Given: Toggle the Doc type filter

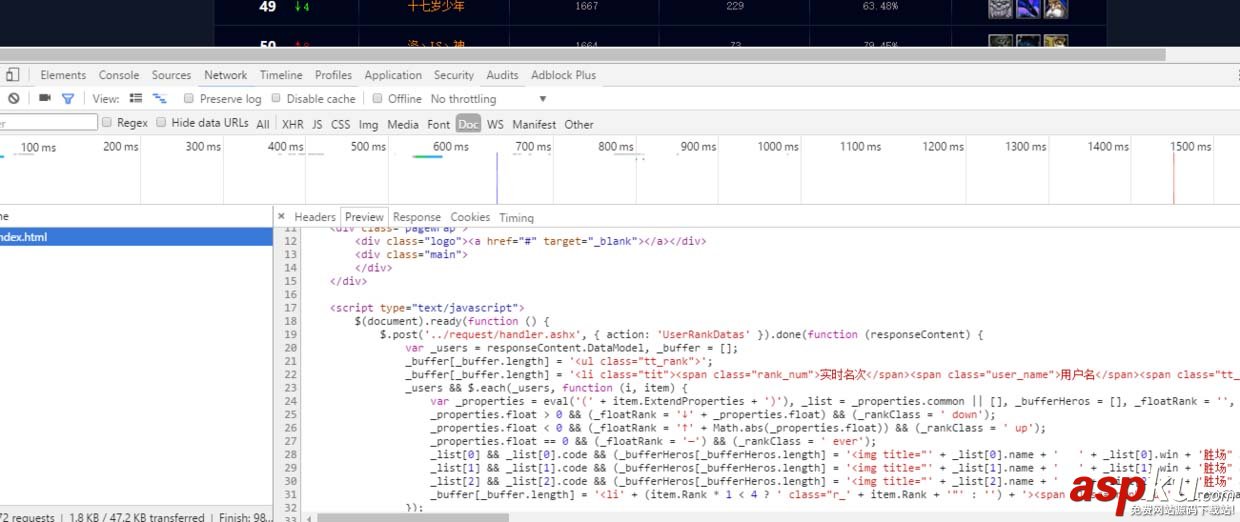Looking at the screenshot, I should tap(468, 124).
